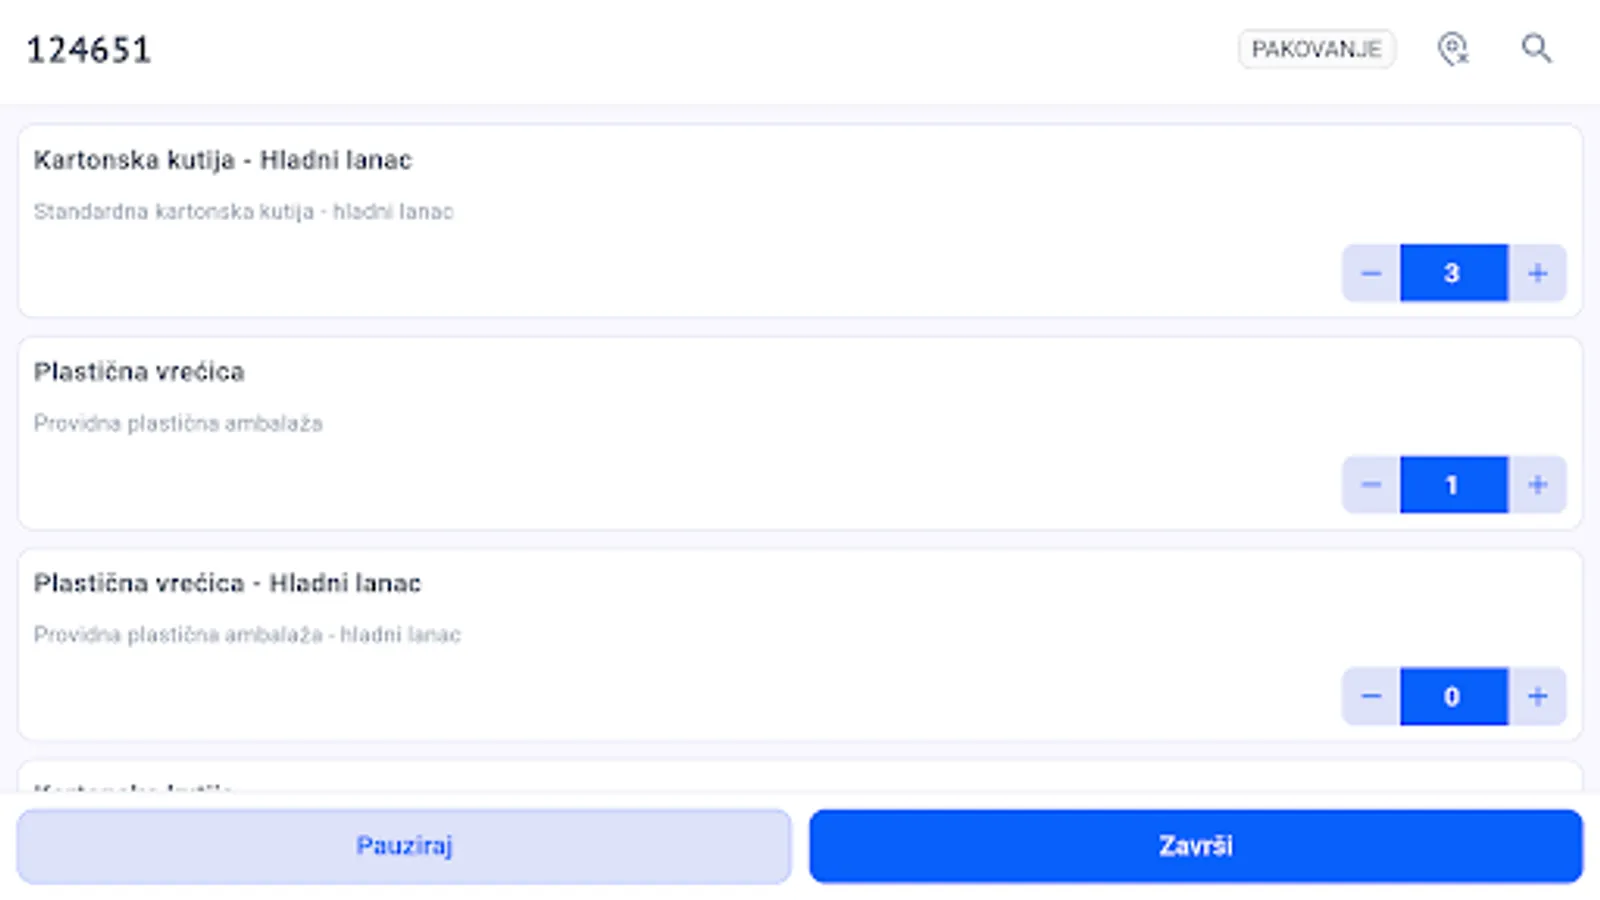
Task: Decrease Kartonska kutija - Hladni lanac quantity
Action: coord(1371,273)
